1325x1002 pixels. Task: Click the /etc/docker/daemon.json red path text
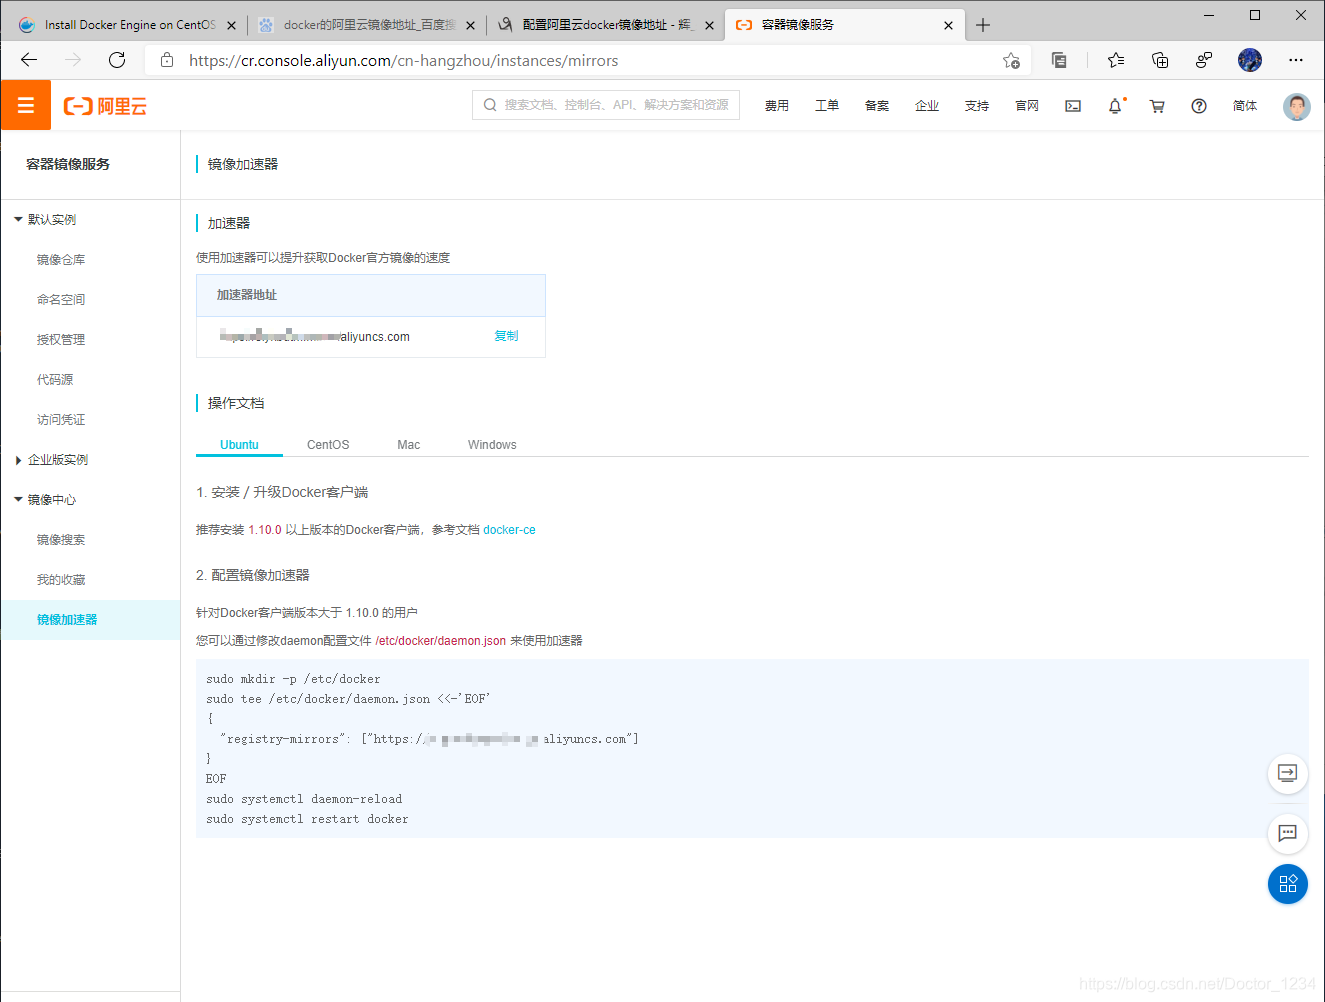point(441,641)
